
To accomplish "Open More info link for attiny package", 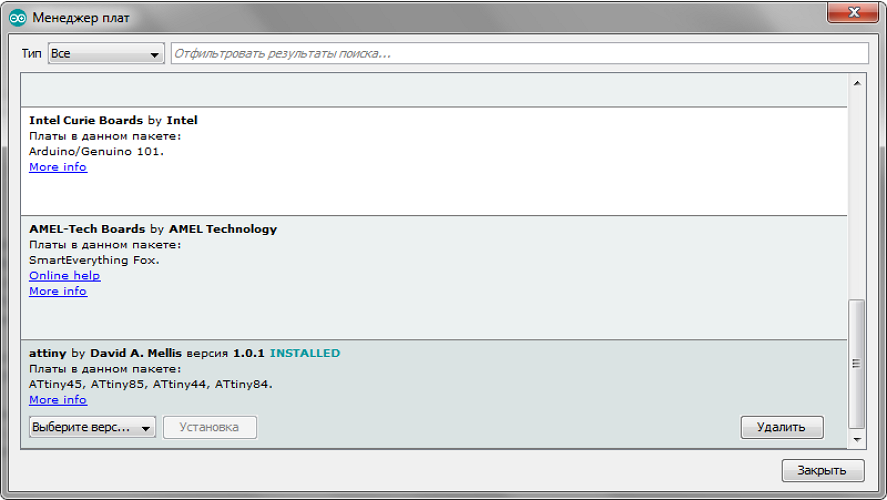I will click(58, 399).
